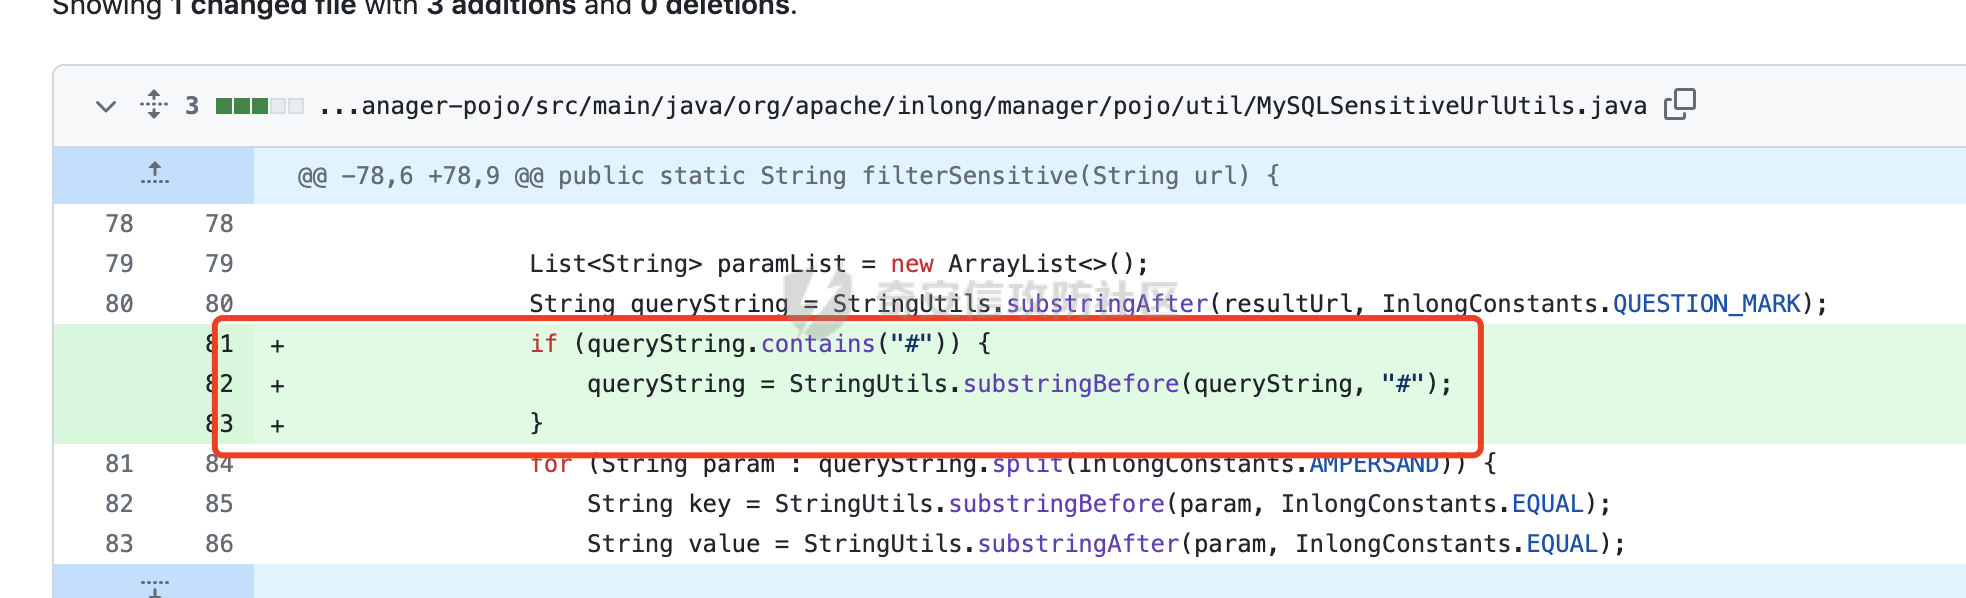Click the additions count number 3
The height and width of the screenshot is (598, 1966).
192,106
